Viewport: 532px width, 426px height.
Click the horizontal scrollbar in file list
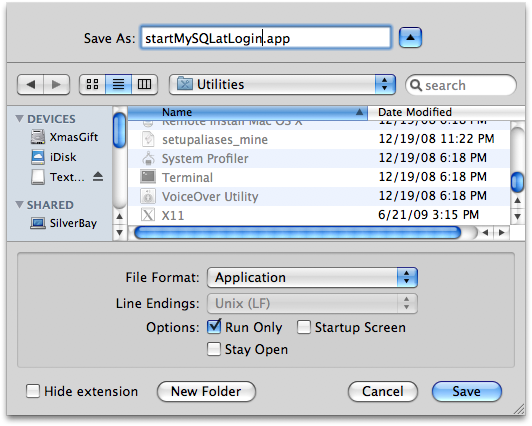click(x=298, y=233)
